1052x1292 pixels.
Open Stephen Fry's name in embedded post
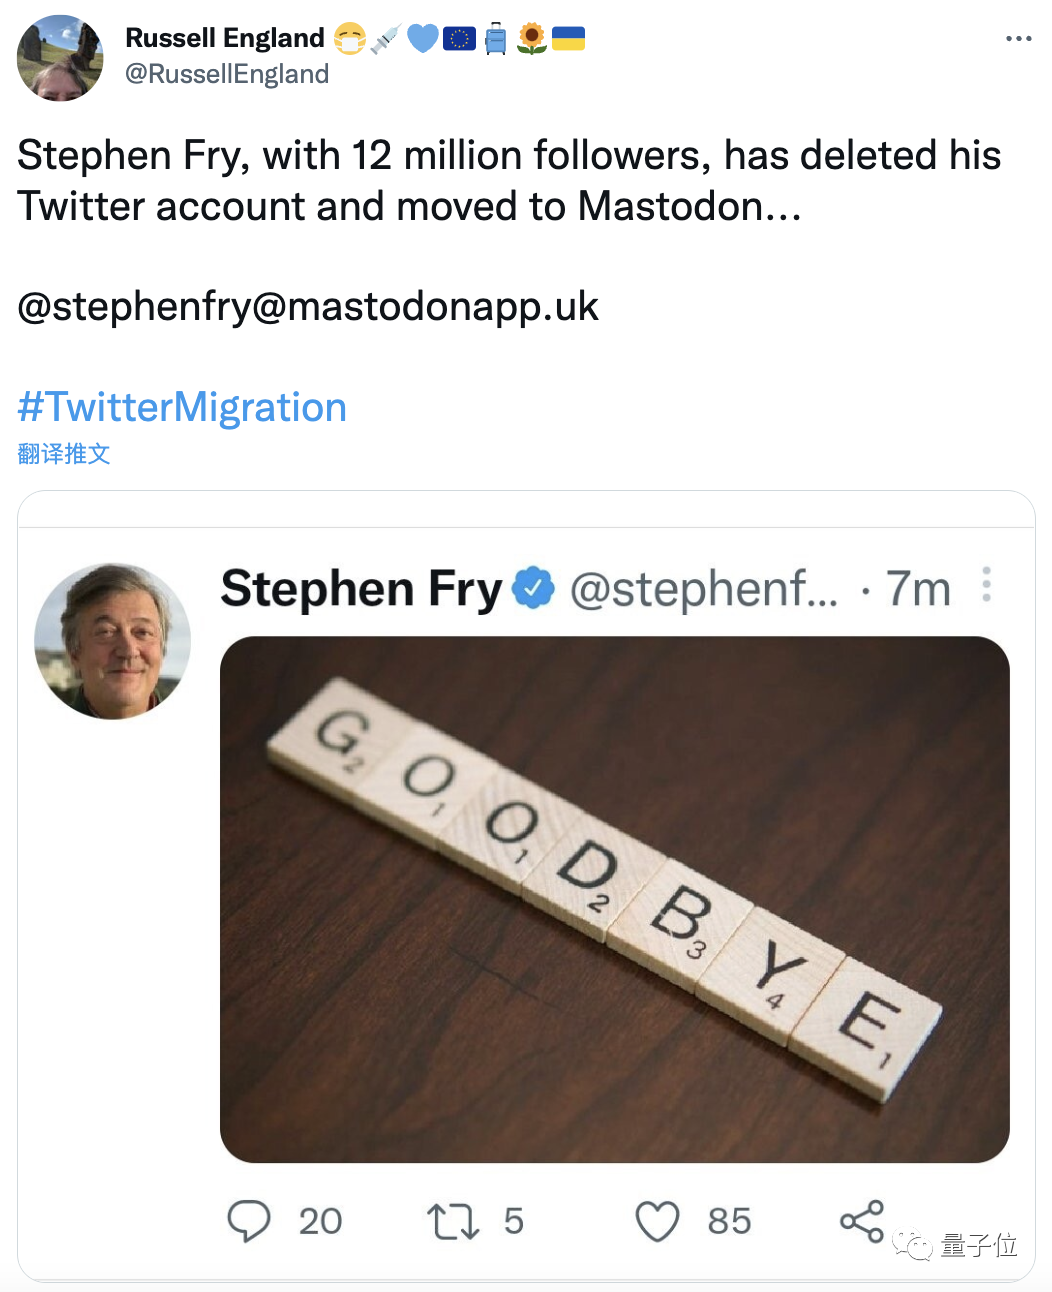(x=361, y=589)
